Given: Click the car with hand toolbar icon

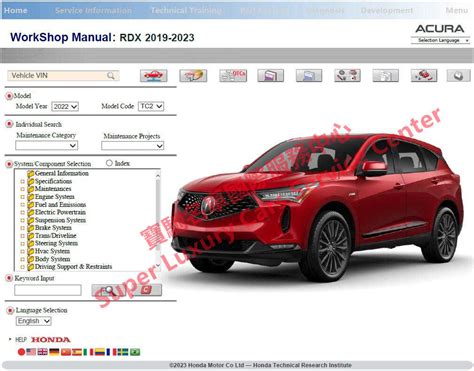Looking at the screenshot, I should point(193,76).
